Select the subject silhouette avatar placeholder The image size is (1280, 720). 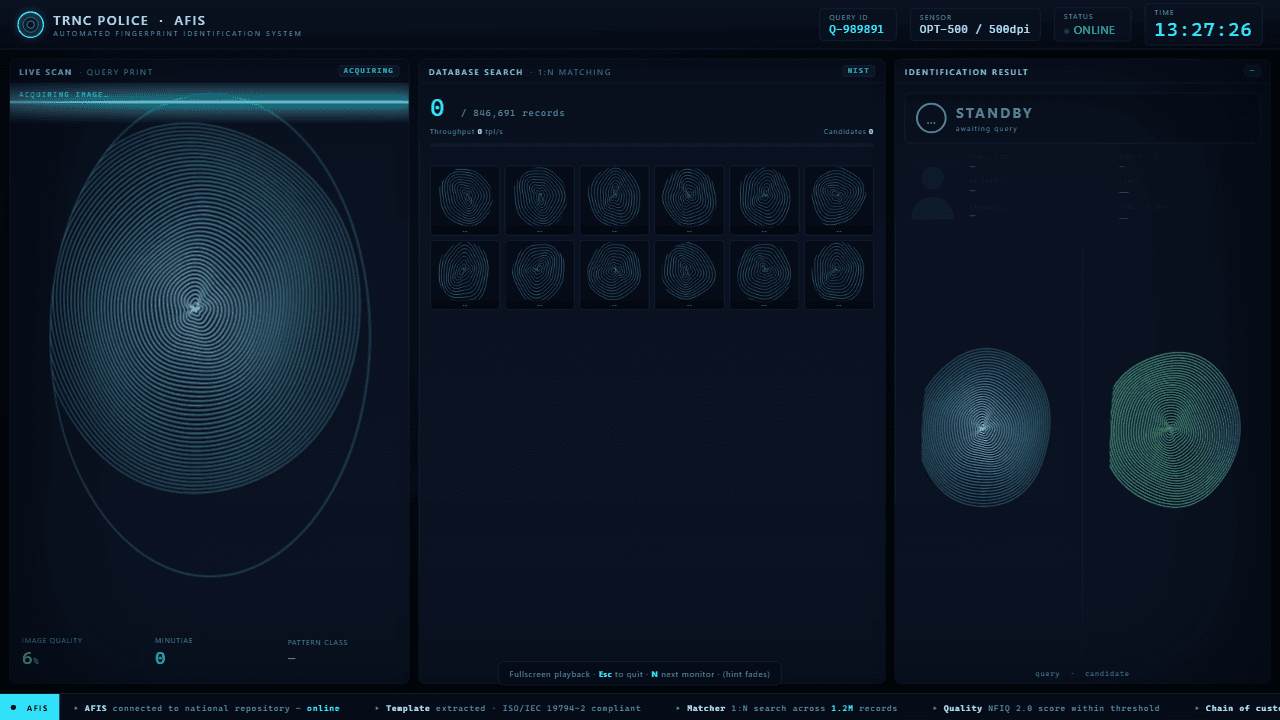pyautogui.click(x=933, y=193)
